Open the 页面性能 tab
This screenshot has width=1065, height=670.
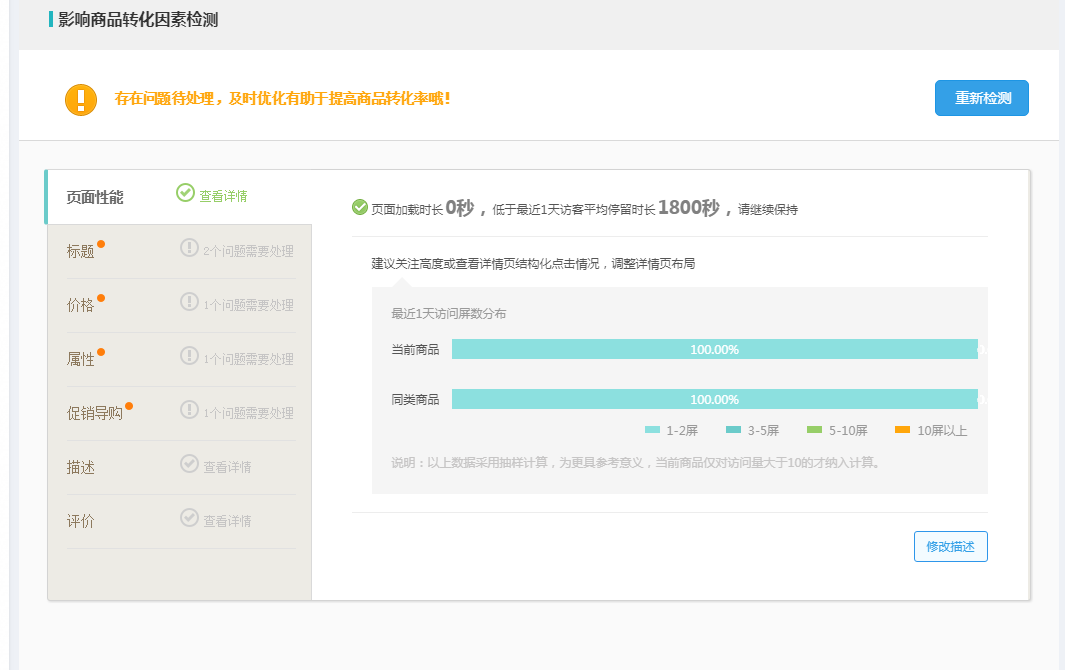95,197
